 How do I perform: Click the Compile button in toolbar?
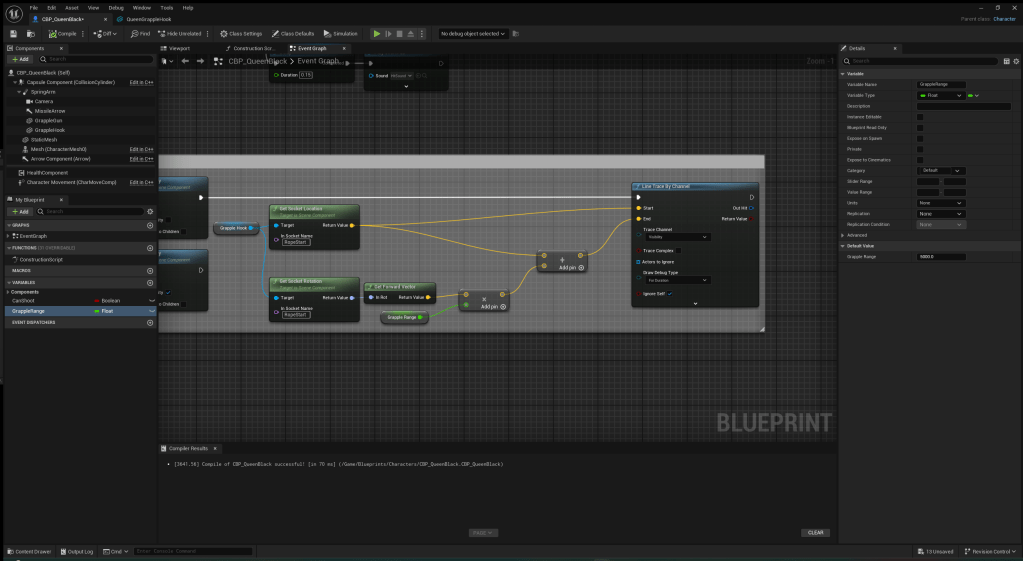pos(64,33)
